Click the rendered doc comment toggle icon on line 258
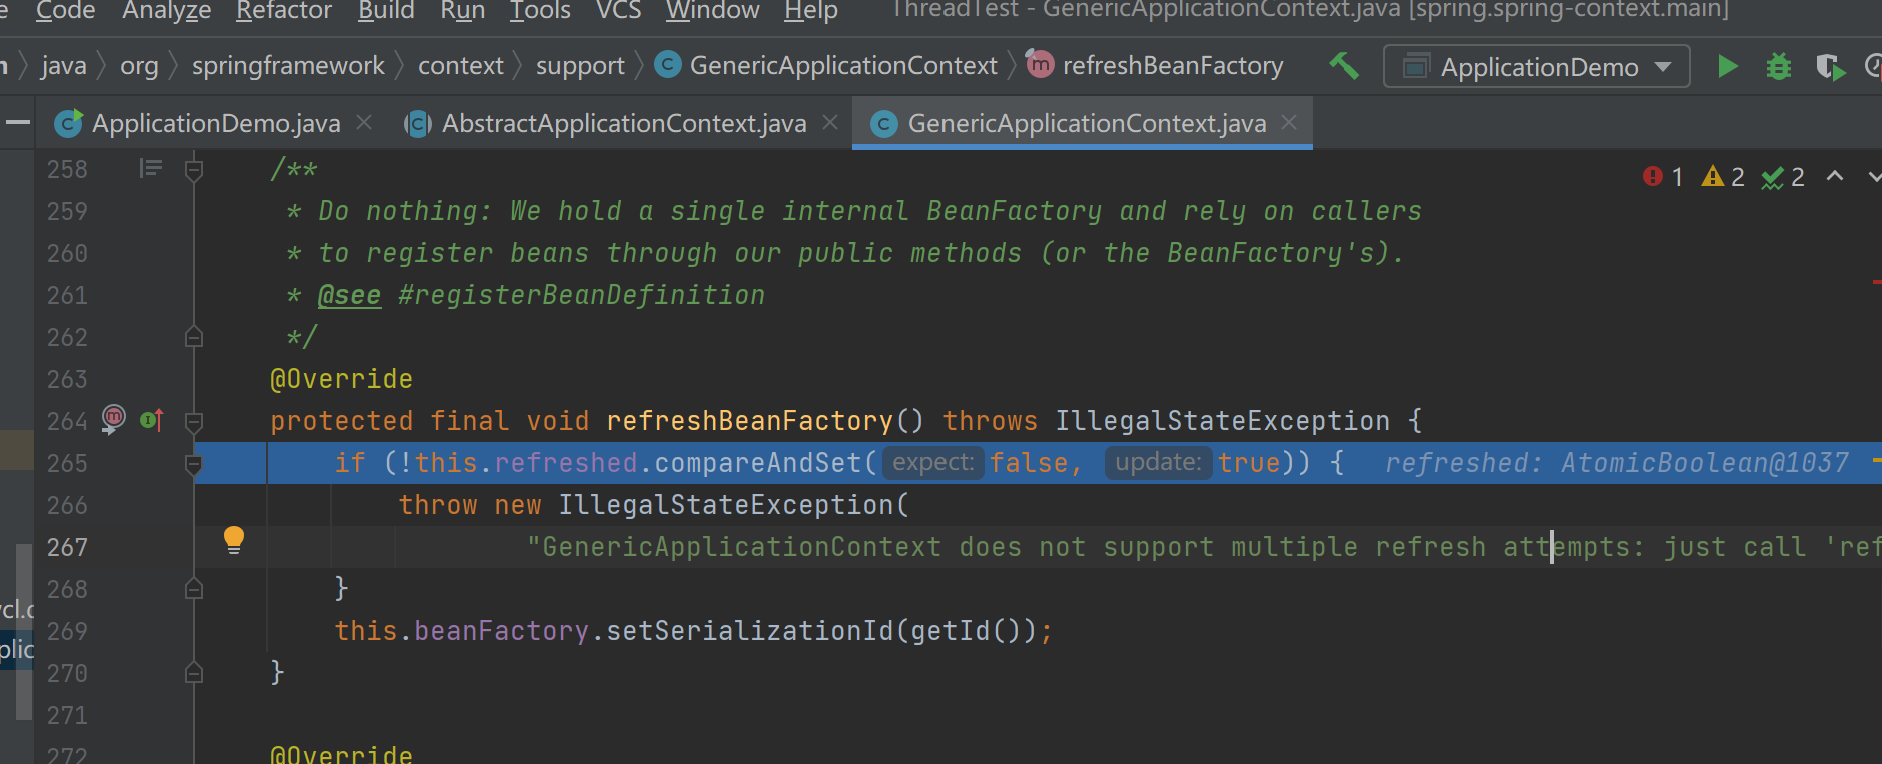 pos(150,168)
